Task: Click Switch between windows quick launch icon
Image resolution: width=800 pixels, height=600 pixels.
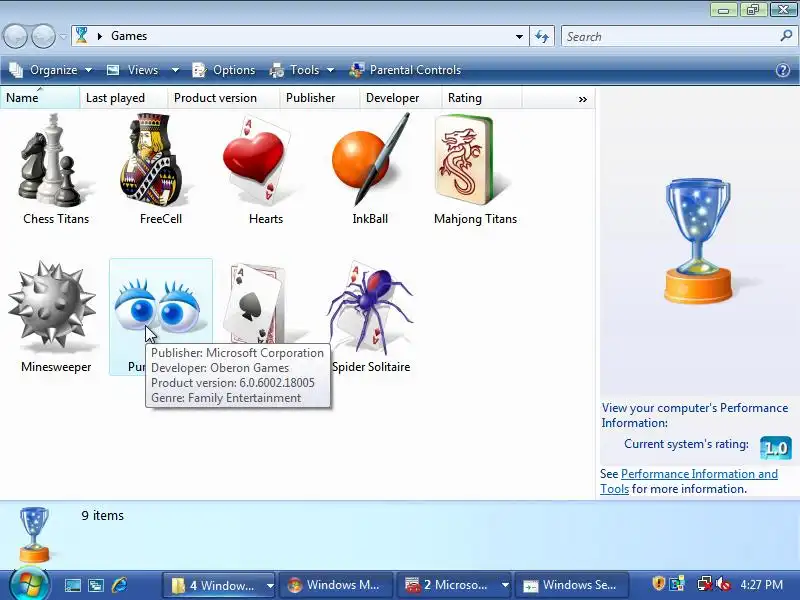Action: (96, 585)
